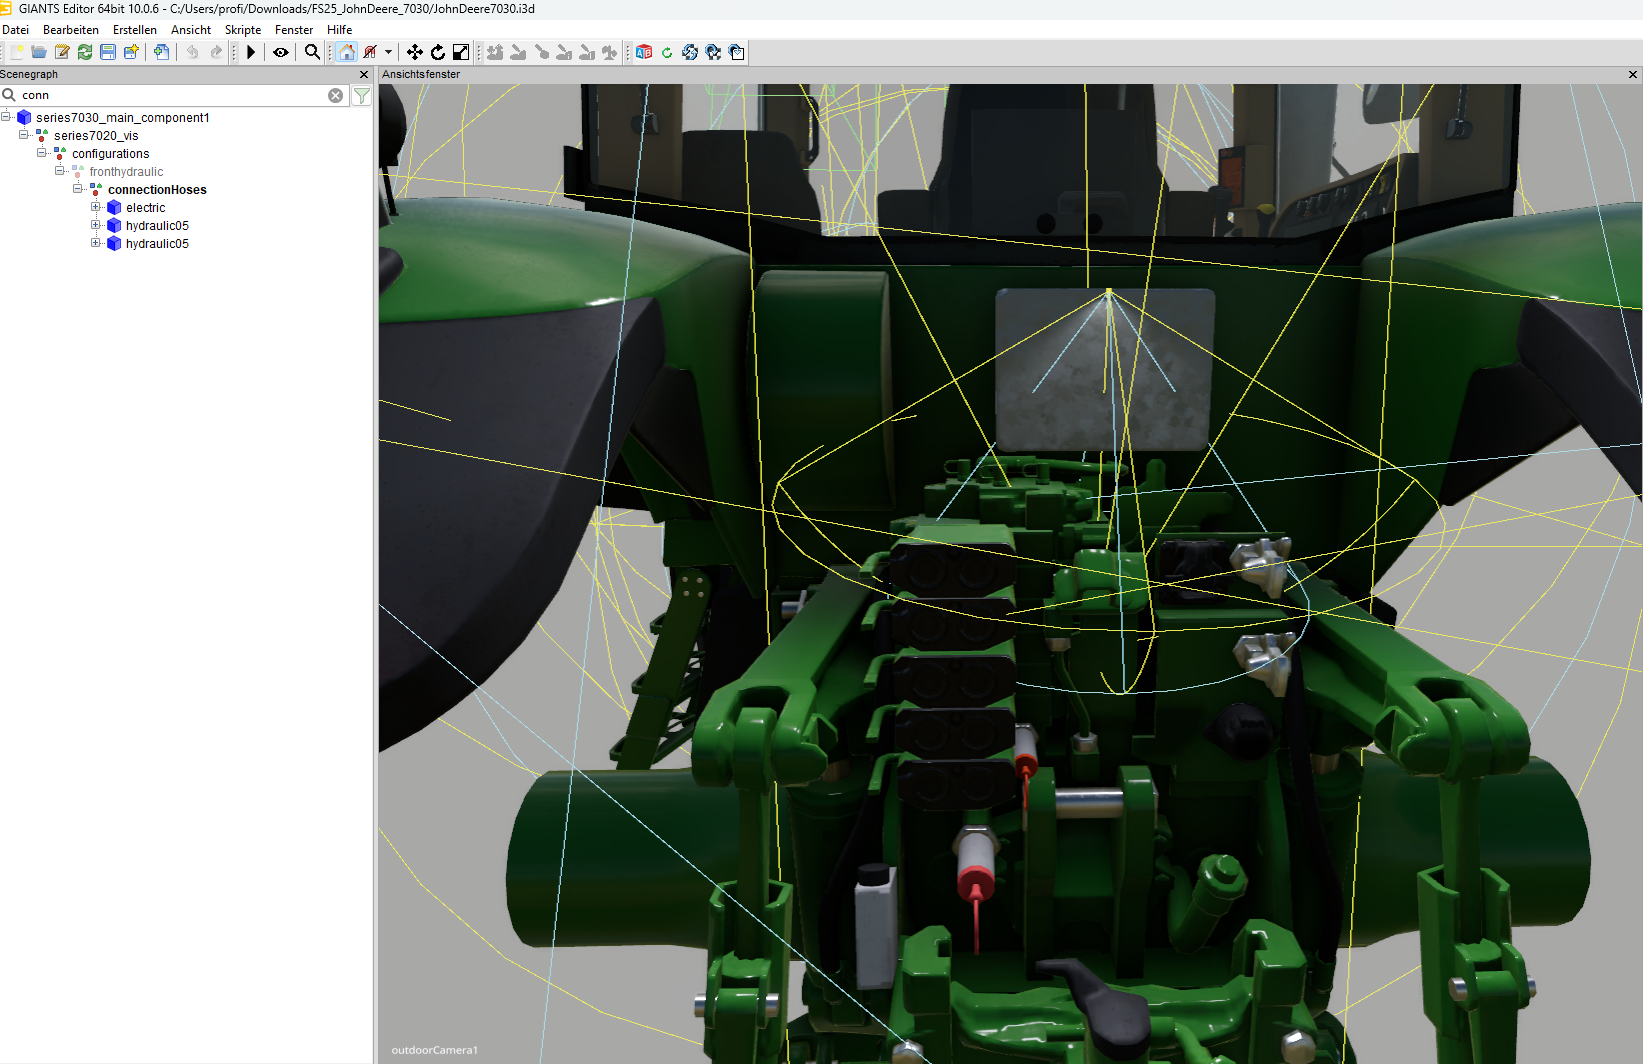Expand the electric node

pos(96,207)
